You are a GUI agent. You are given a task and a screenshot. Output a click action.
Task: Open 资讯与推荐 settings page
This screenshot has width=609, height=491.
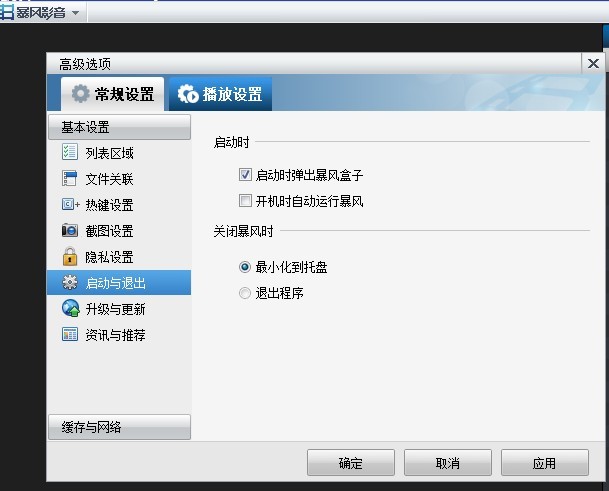coord(119,335)
